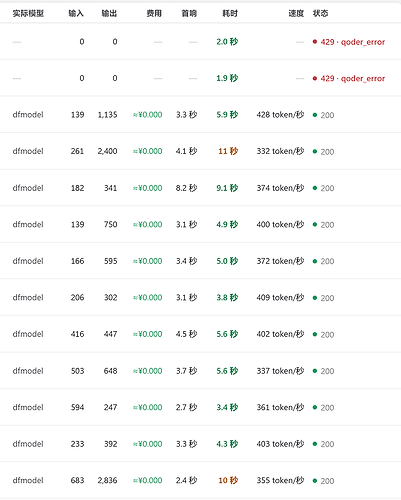Select the output value 2,836
Viewport: 401px width, 500px height.
107,480
